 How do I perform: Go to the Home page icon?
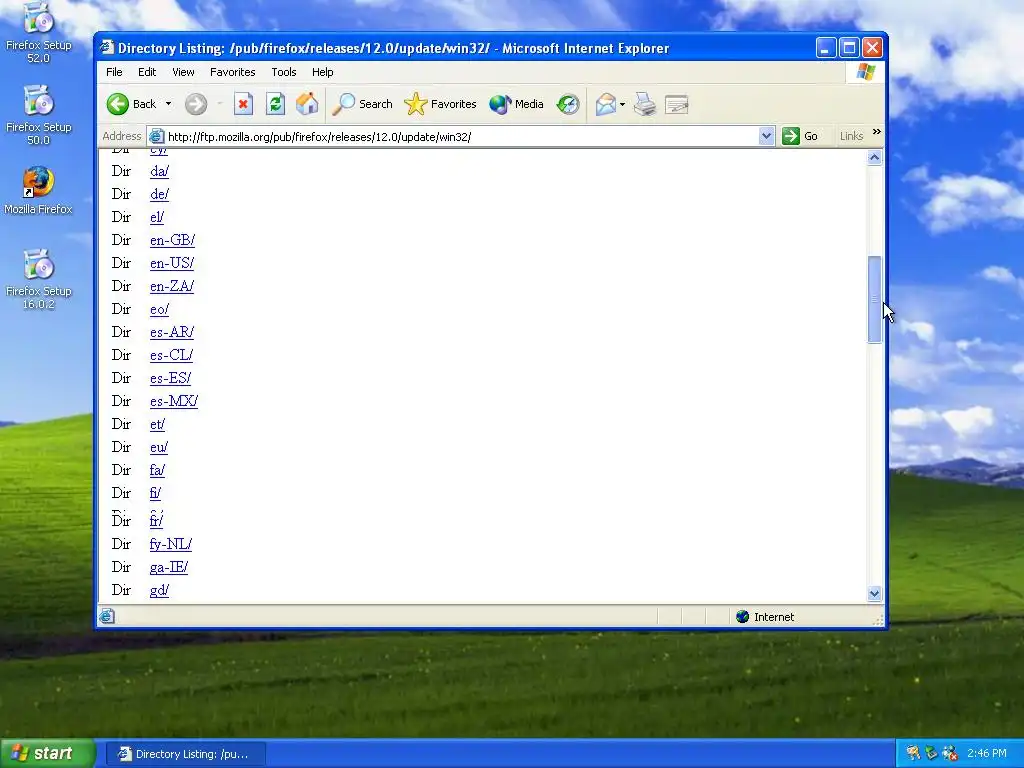(307, 104)
